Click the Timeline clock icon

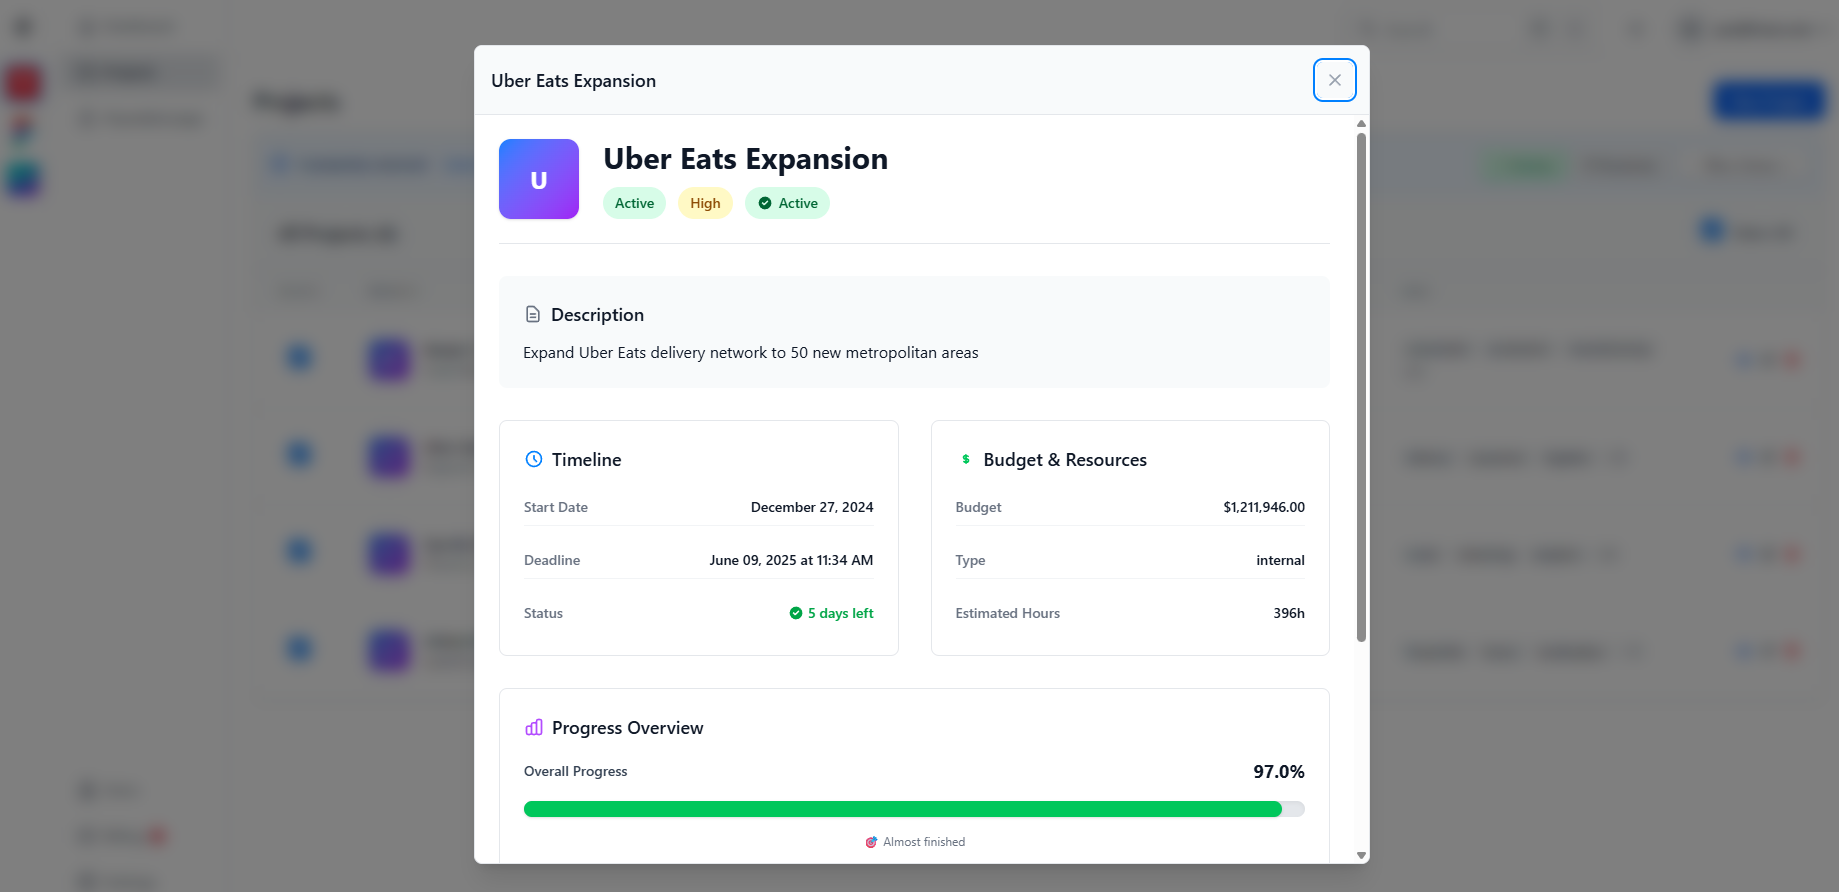pos(534,459)
